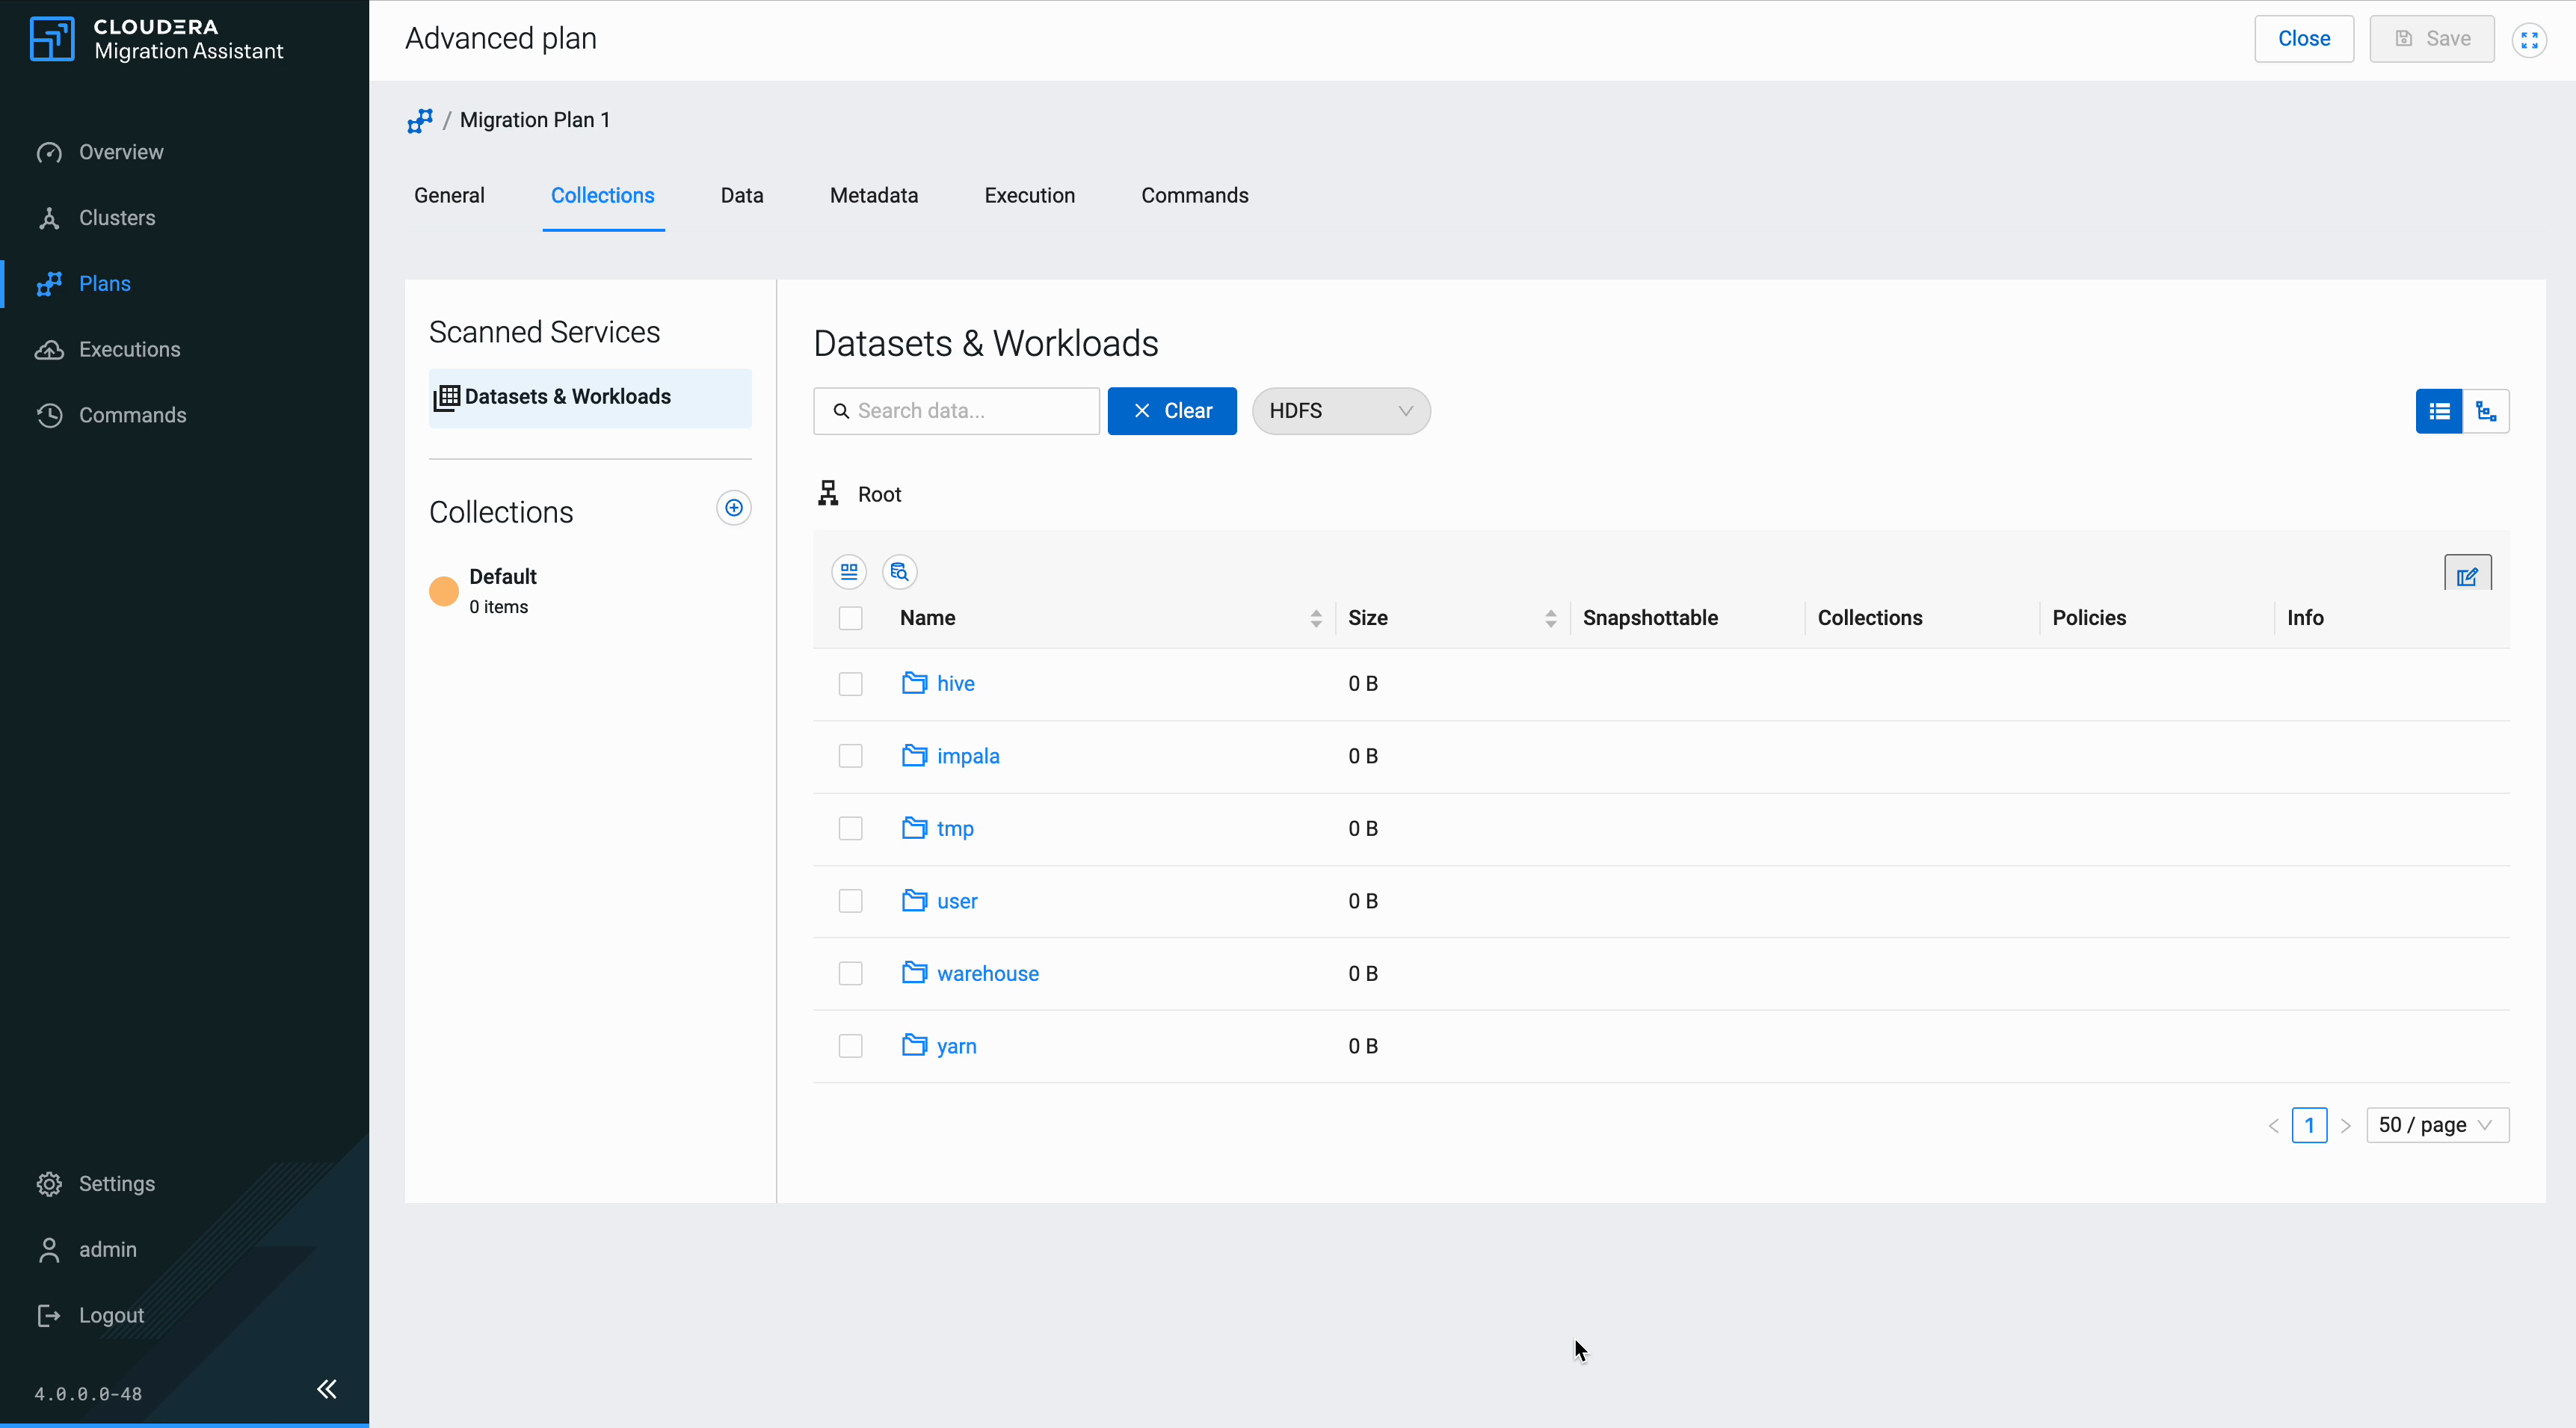2576x1428 pixels.
Task: Click the Root path label
Action: [x=879, y=495]
